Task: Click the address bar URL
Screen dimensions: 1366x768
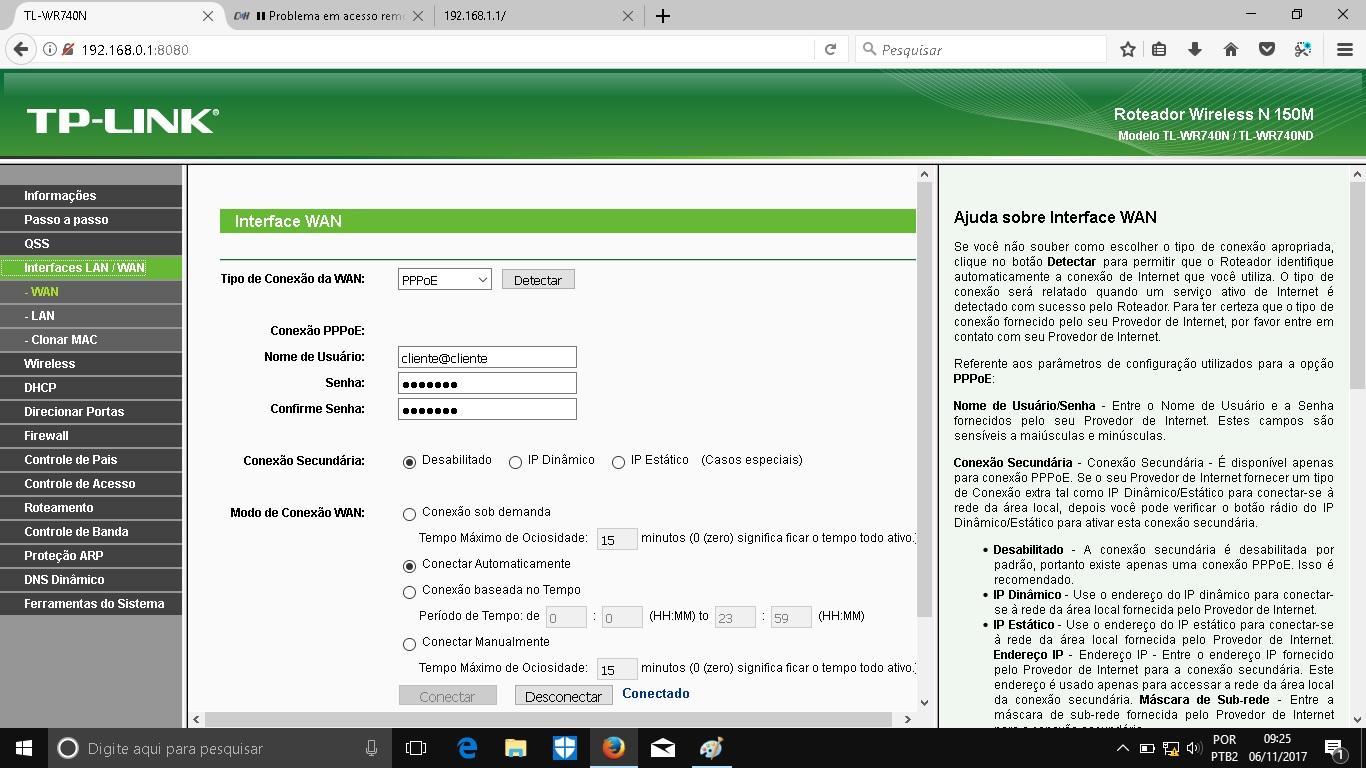Action: (x=135, y=49)
